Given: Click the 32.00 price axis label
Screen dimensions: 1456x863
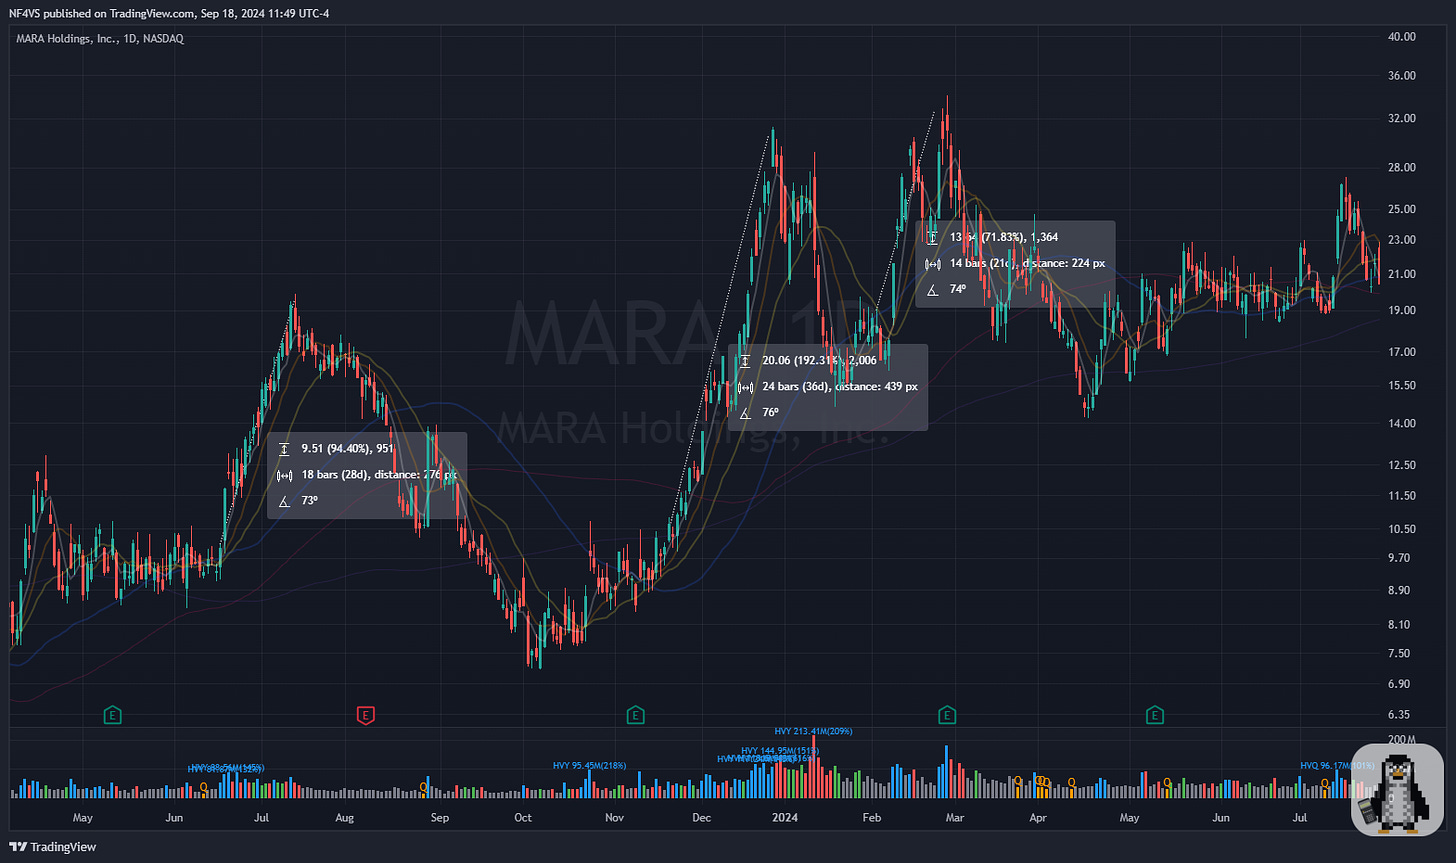Looking at the screenshot, I should 1404,118.
